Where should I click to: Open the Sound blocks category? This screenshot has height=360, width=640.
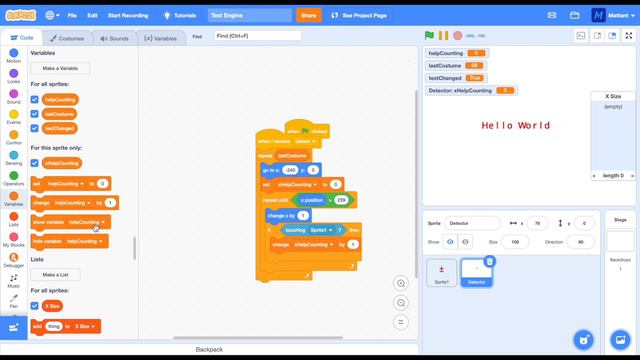point(13,97)
